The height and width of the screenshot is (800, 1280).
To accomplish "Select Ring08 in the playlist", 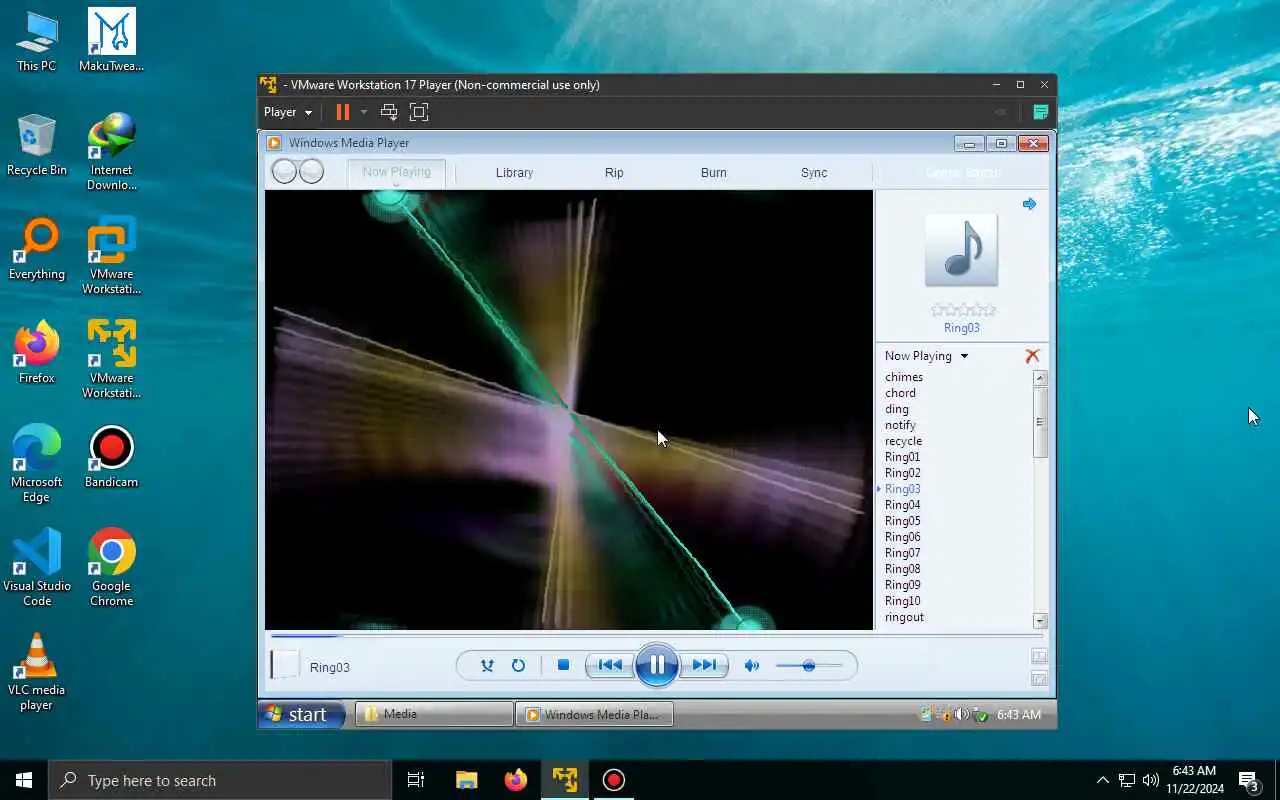I will pos(902,569).
